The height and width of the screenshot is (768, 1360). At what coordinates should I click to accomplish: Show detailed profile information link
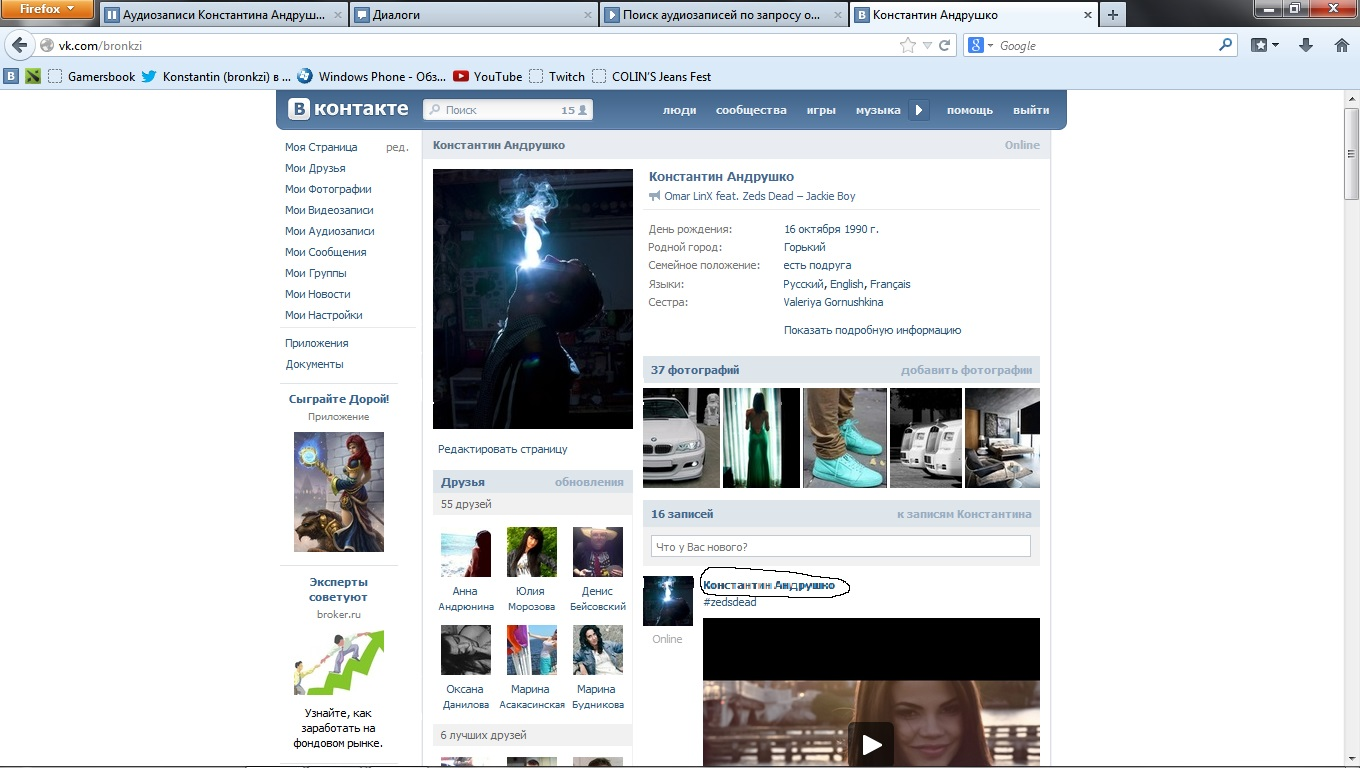872,330
